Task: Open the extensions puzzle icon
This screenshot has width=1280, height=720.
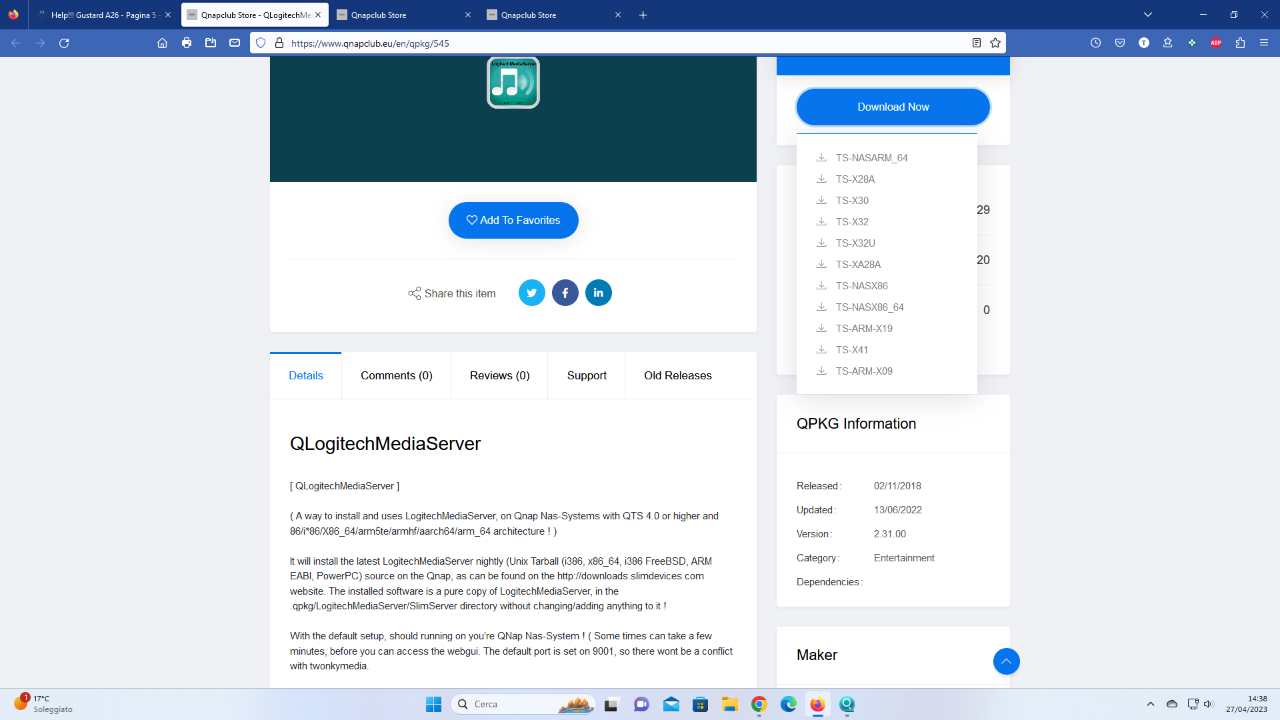Action: (x=1240, y=43)
